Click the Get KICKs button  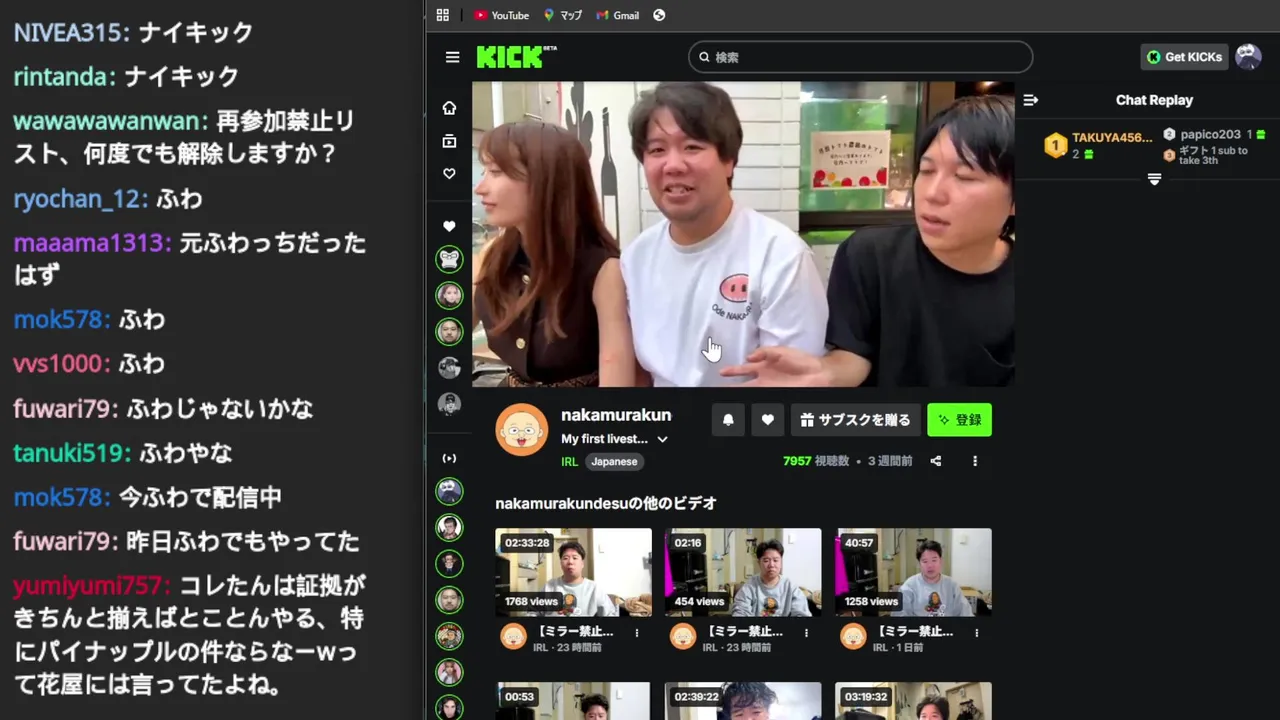pyautogui.click(x=1184, y=57)
